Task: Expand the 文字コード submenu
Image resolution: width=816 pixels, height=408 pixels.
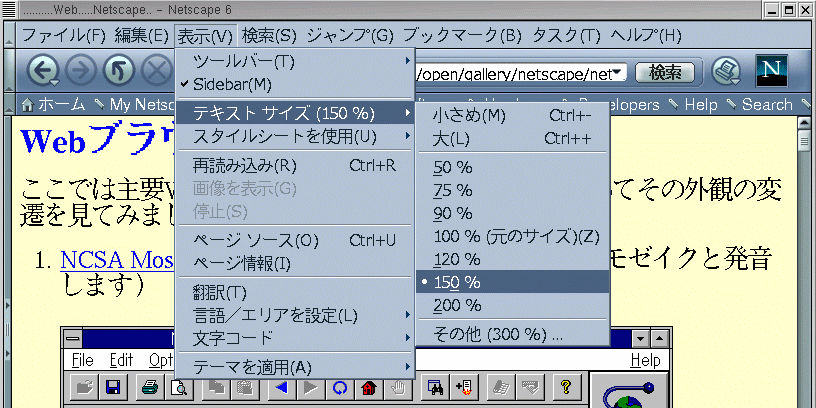Action: click(x=295, y=338)
